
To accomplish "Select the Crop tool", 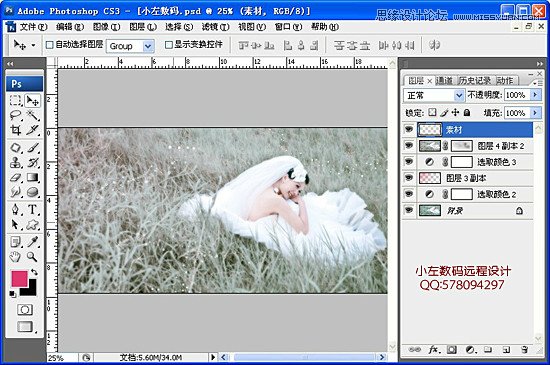I will pyautogui.click(x=15, y=130).
